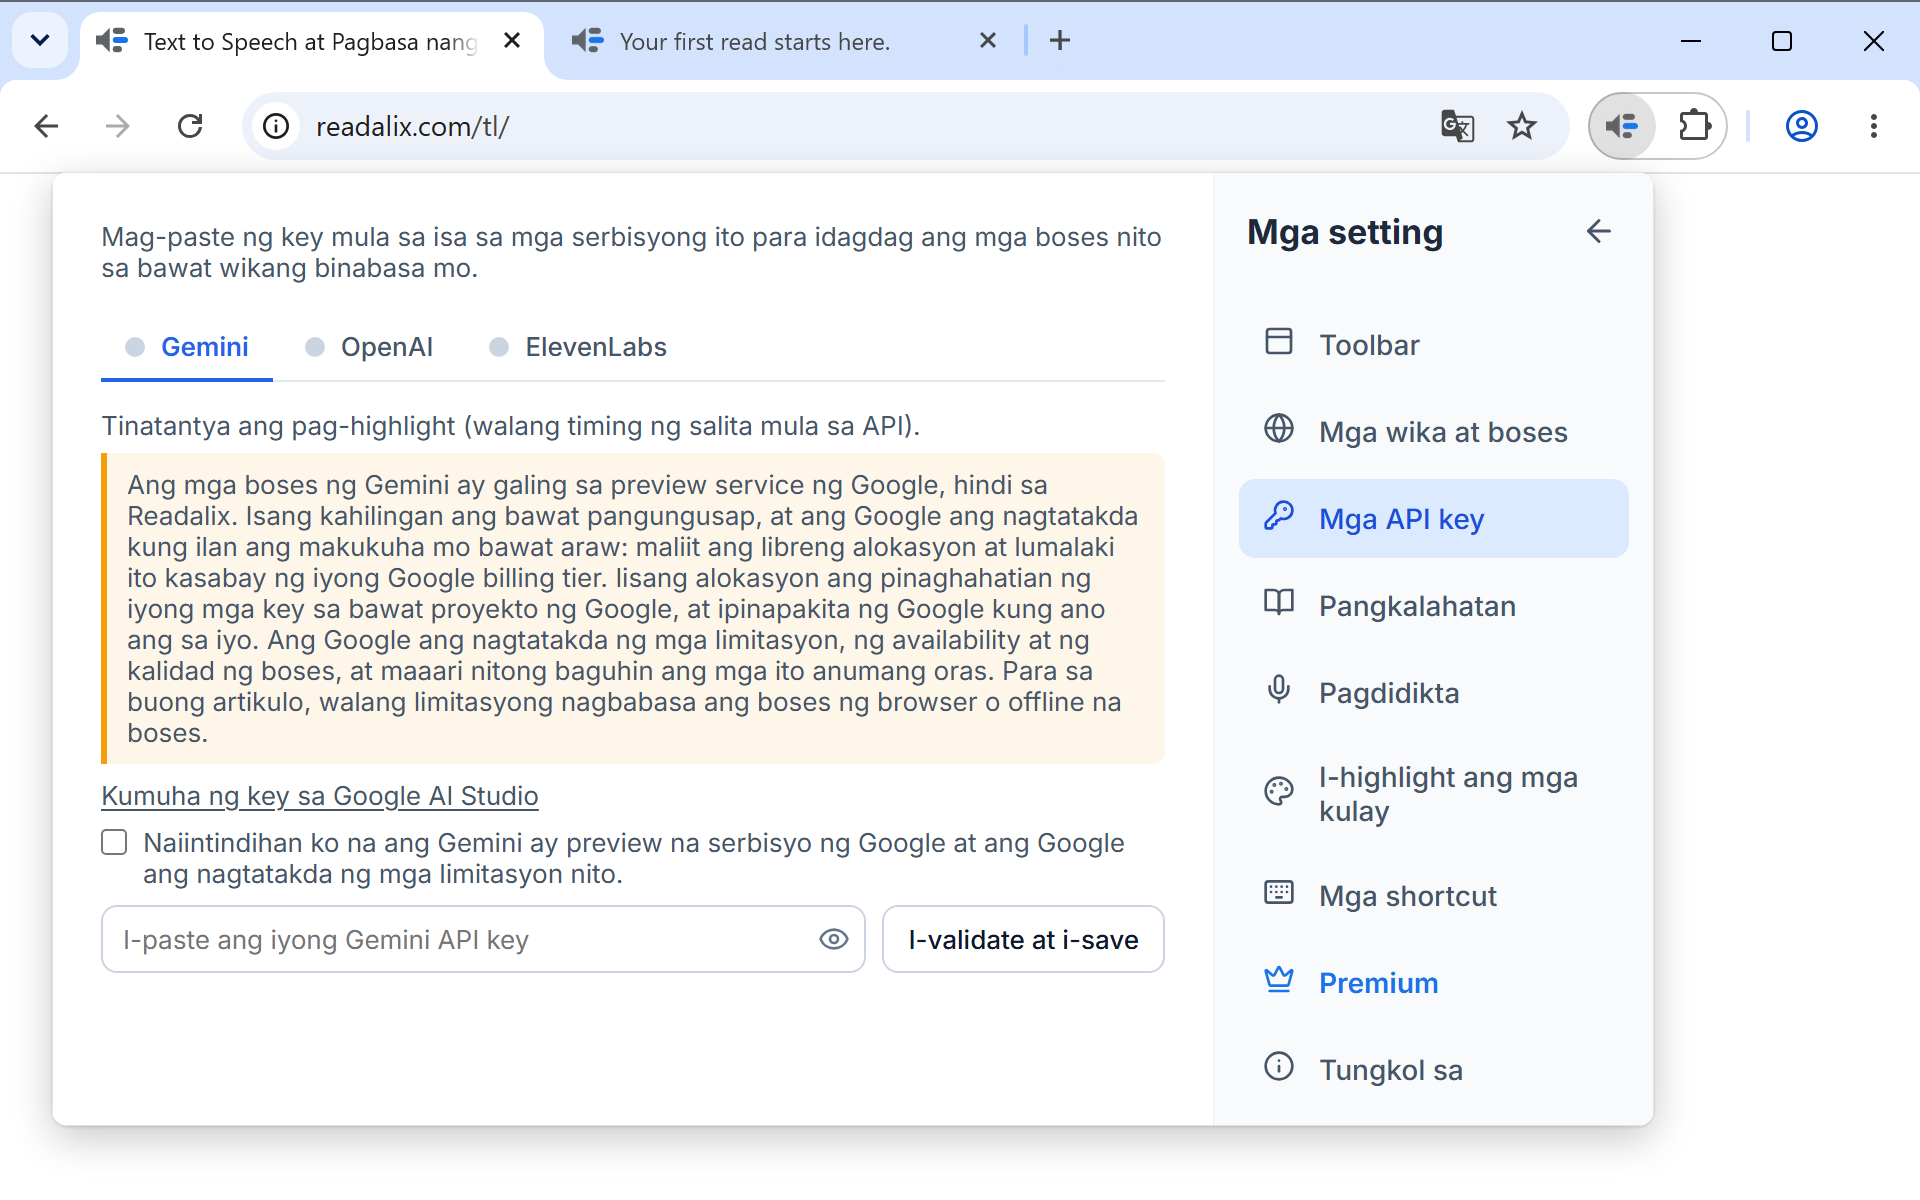The width and height of the screenshot is (1920, 1200).
Task: Open the Chrome profile avatar icon
Action: click(x=1801, y=126)
